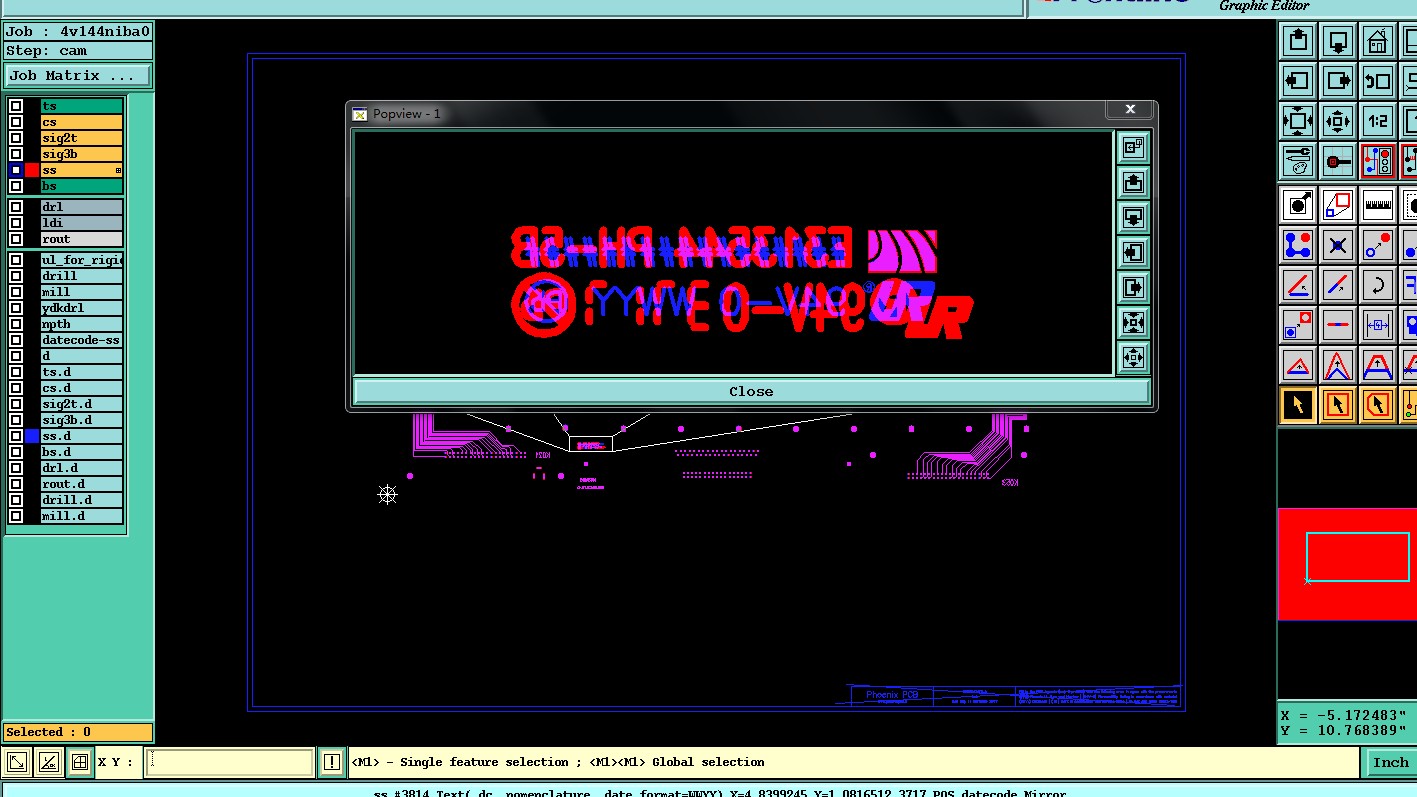The width and height of the screenshot is (1417, 797).
Task: Toggle display checkbox for layer rout
Action: (16, 239)
